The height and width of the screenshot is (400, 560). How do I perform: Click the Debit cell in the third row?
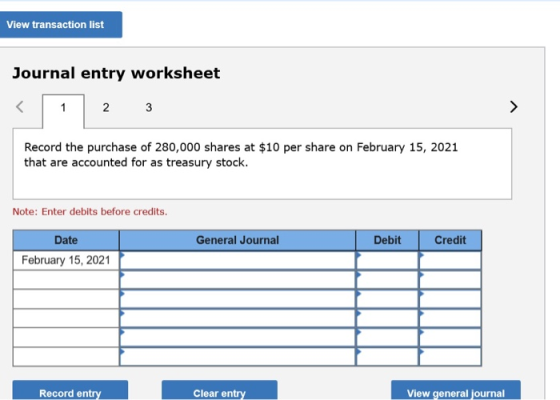click(387, 299)
